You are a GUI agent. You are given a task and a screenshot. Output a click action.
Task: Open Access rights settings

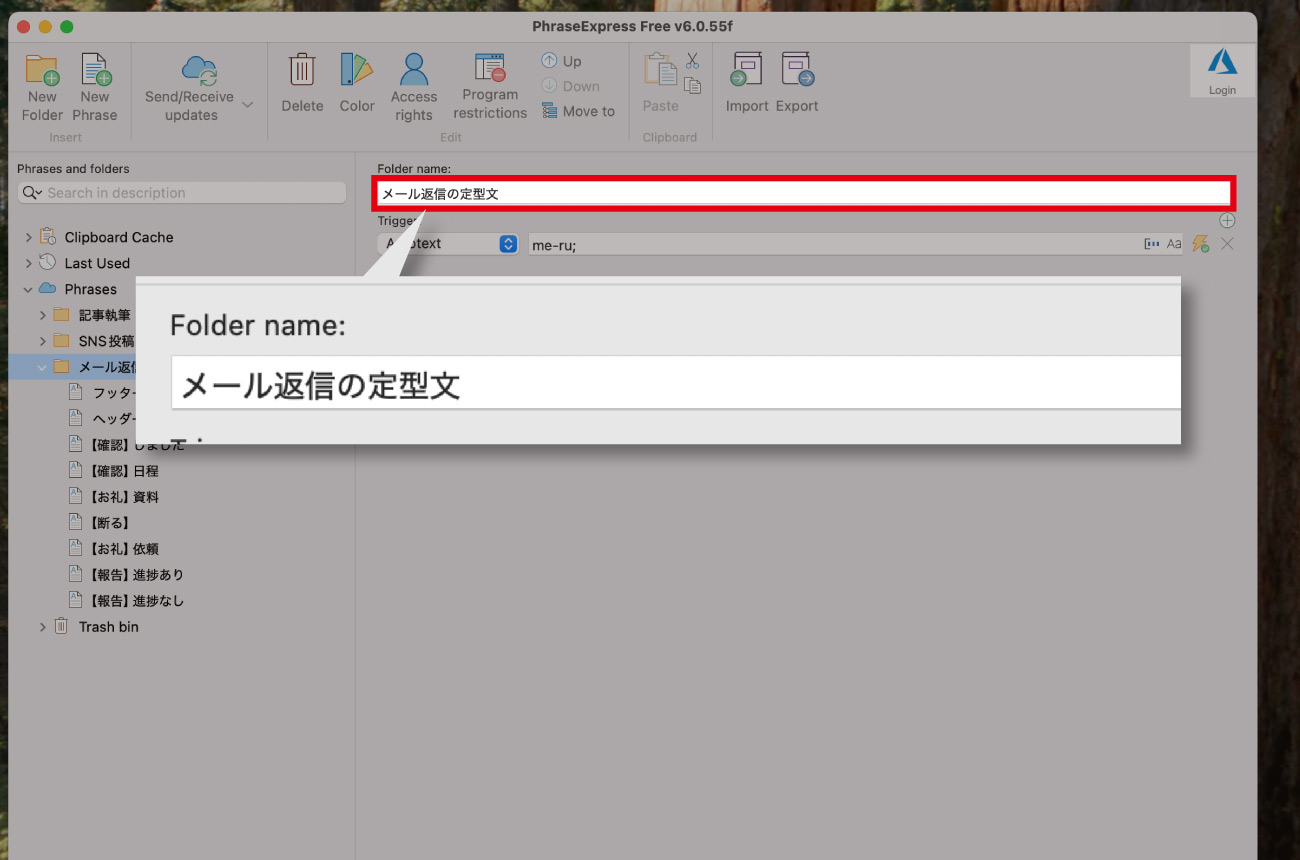[414, 87]
